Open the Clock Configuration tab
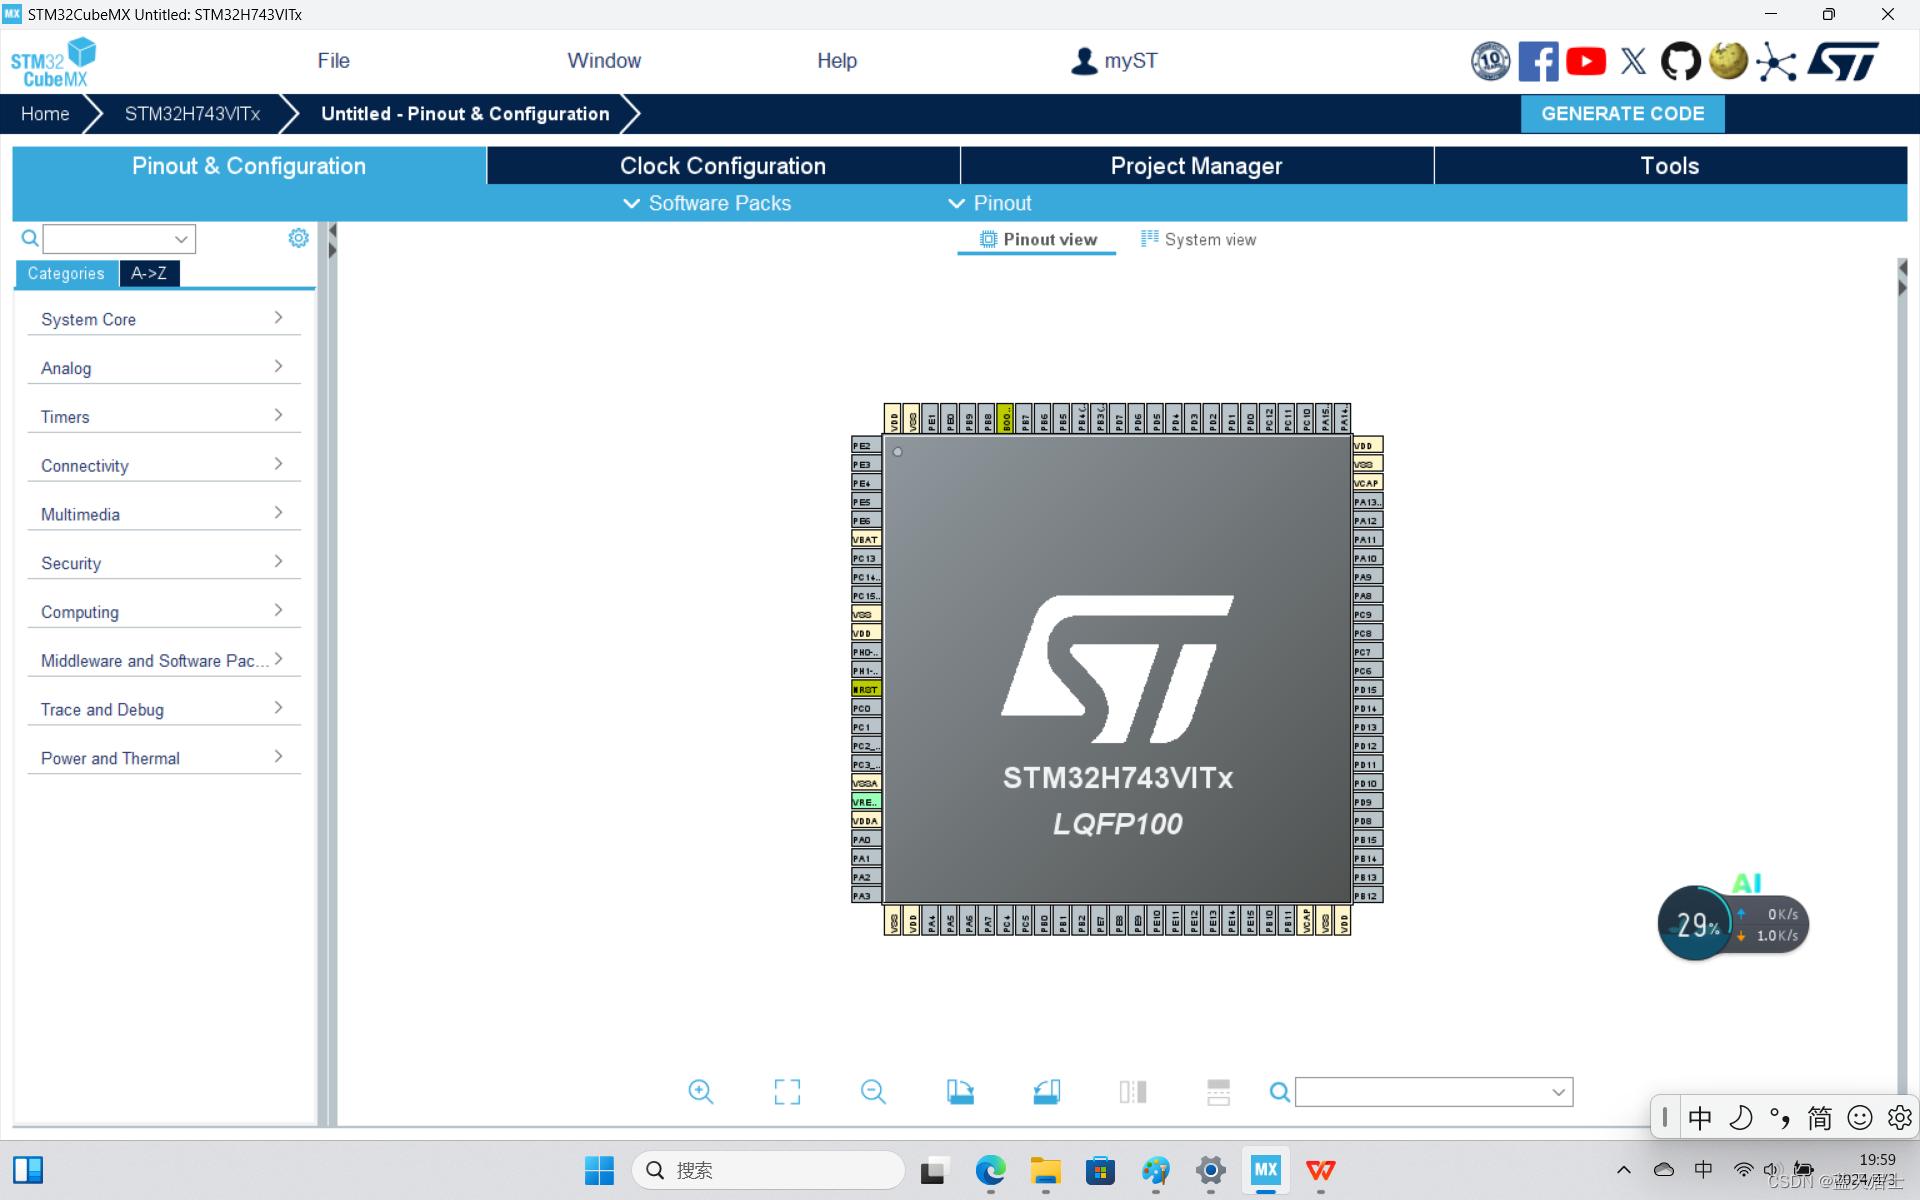 [x=723, y=166]
